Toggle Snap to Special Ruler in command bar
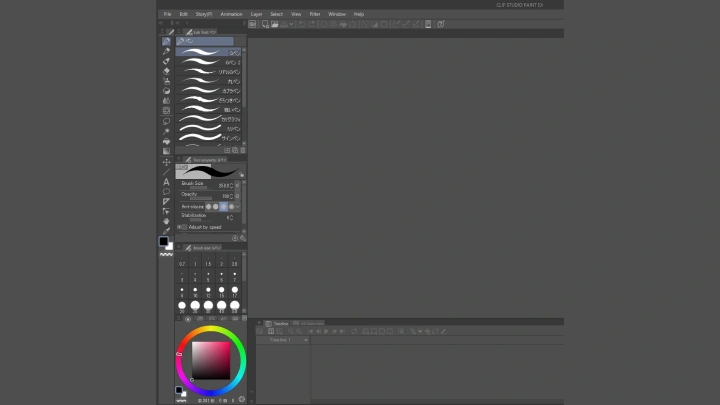The height and width of the screenshot is (405, 720). pyautogui.click(x=406, y=24)
